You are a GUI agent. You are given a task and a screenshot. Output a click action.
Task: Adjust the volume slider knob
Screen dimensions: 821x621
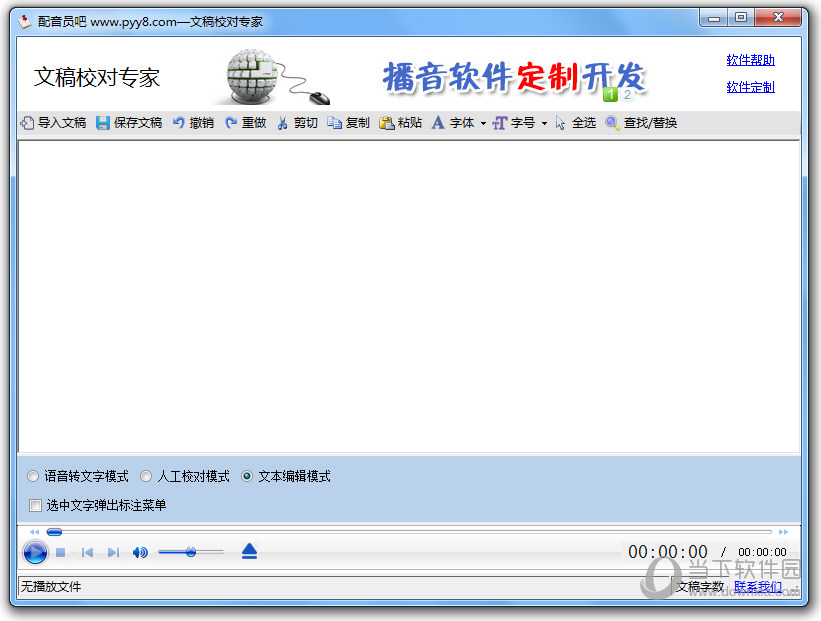(x=191, y=552)
